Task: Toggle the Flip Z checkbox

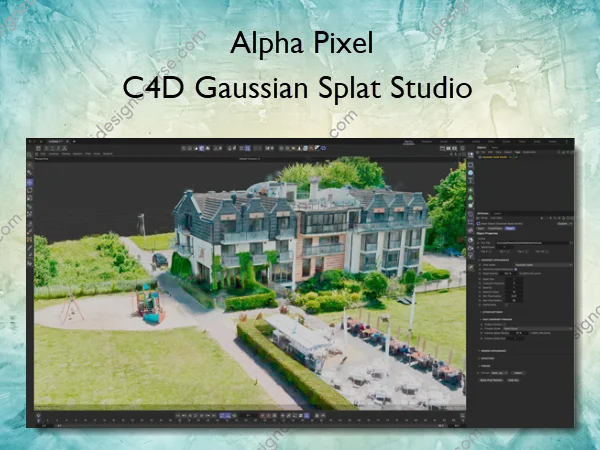Action: [x=527, y=251]
